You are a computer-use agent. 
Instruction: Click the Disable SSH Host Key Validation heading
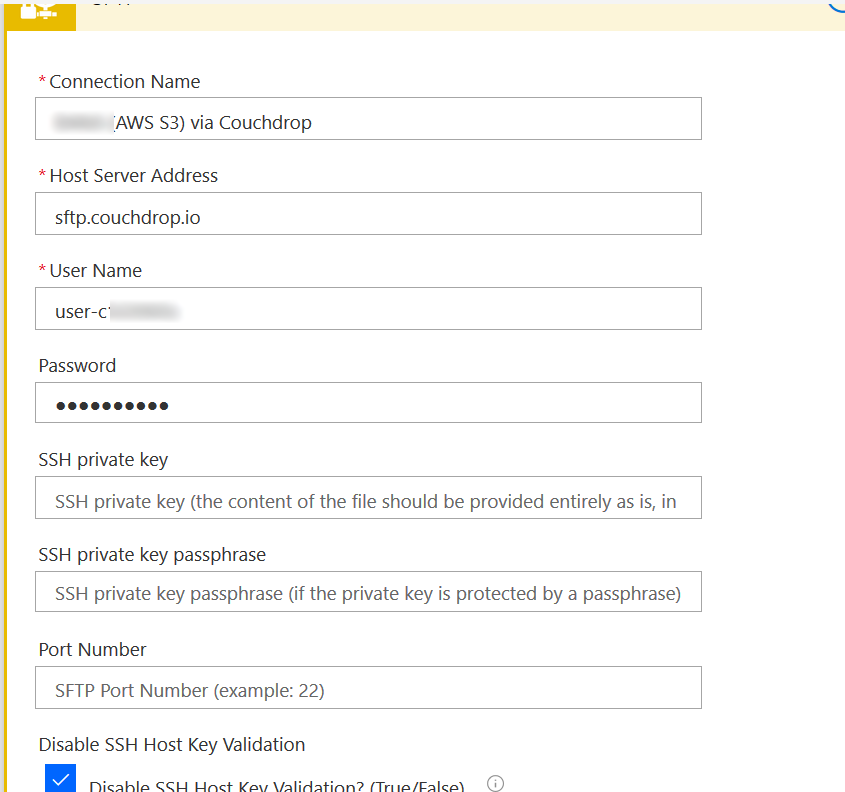click(171, 744)
